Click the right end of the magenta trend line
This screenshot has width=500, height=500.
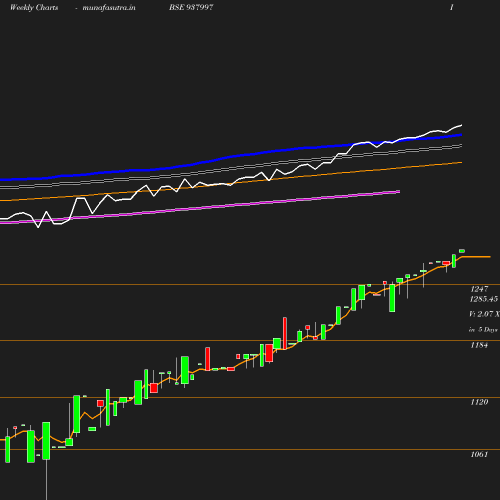tap(399, 191)
